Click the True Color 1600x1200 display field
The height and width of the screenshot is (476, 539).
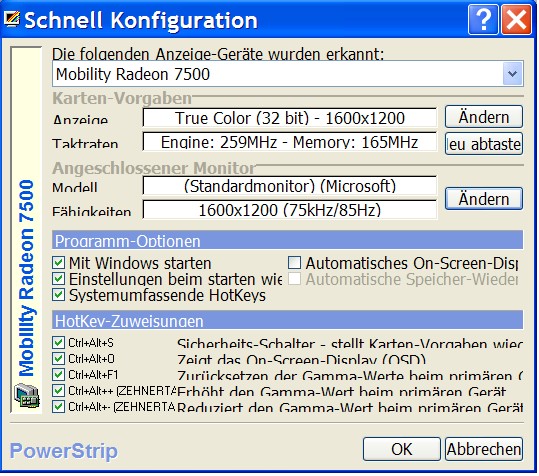click(290, 118)
